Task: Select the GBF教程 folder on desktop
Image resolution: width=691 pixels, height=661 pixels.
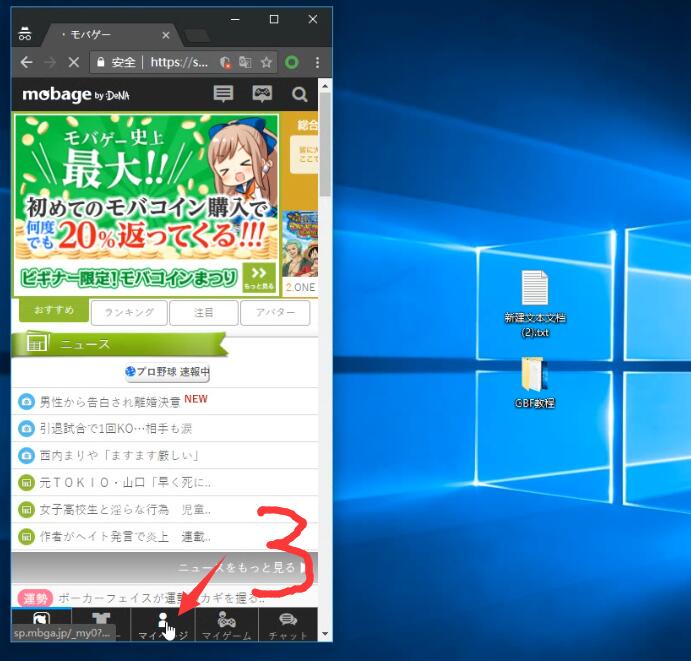Action: [x=535, y=382]
